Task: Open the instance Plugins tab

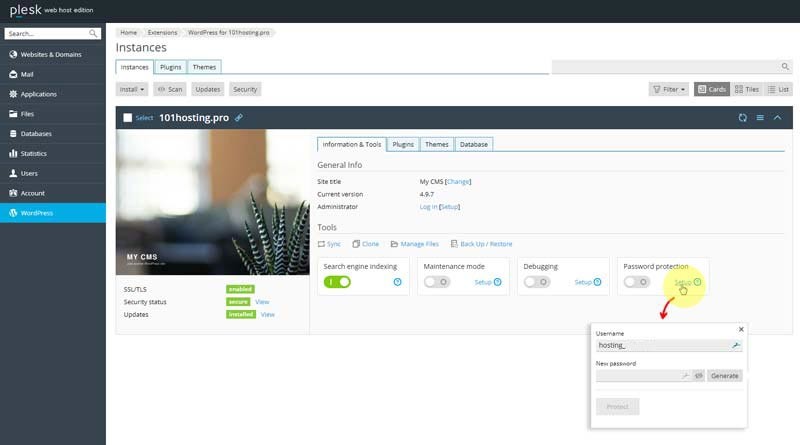Action: point(403,144)
